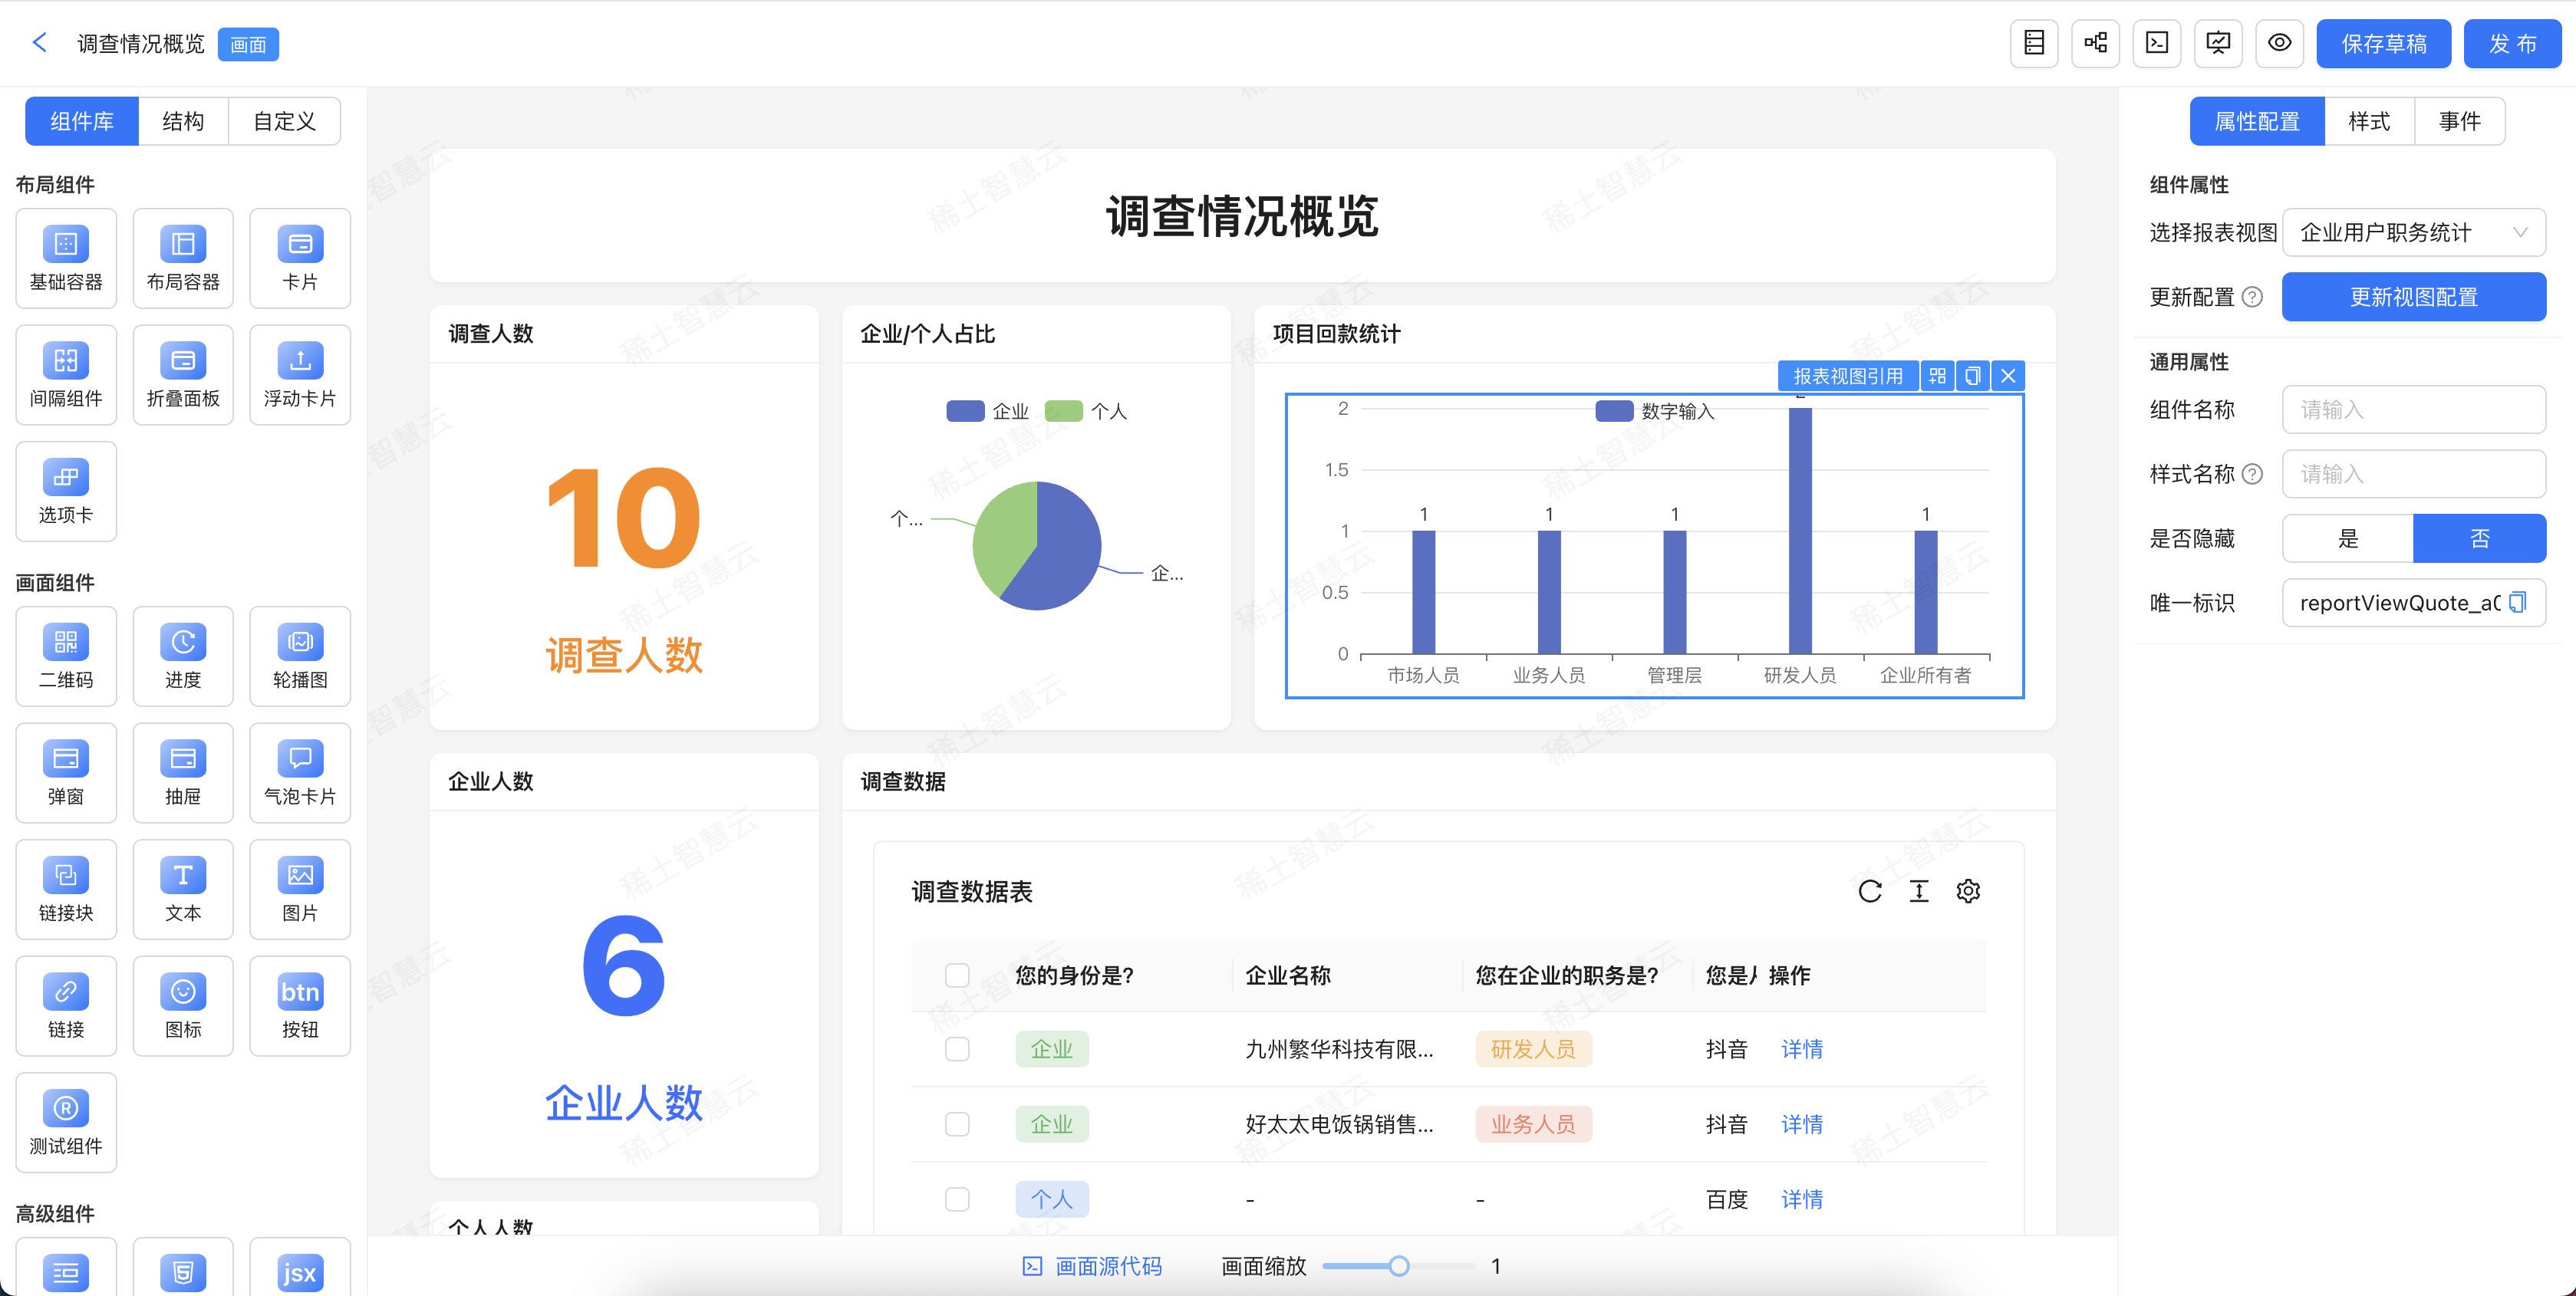Click the duplicate icon on the selected chart toolbar
Image resolution: width=2576 pixels, height=1296 pixels.
[1972, 376]
